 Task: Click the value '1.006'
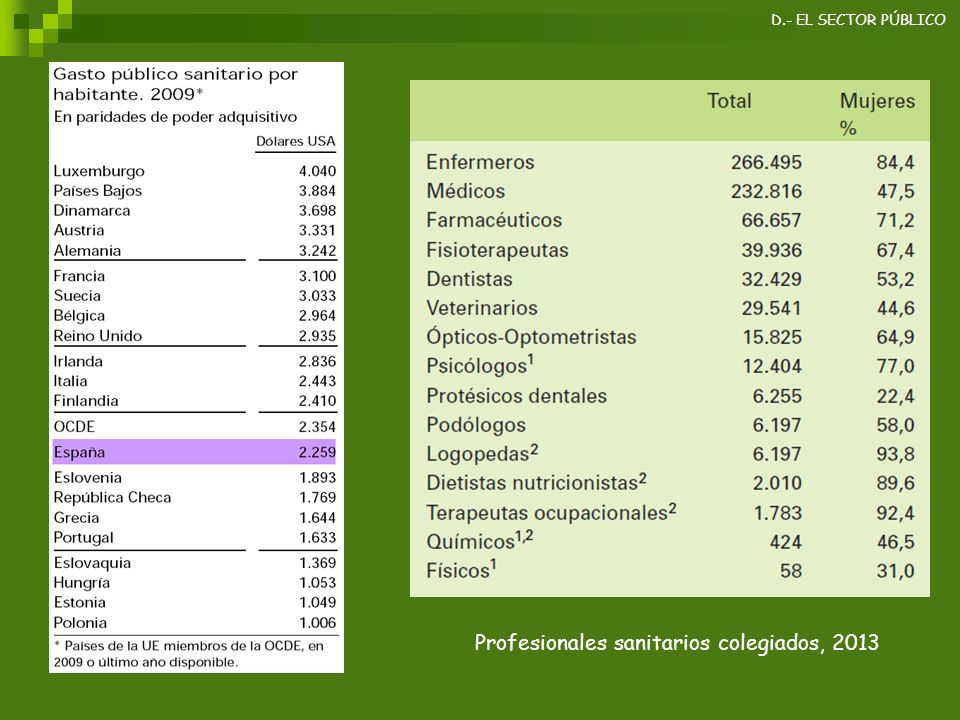pyautogui.click(x=317, y=623)
